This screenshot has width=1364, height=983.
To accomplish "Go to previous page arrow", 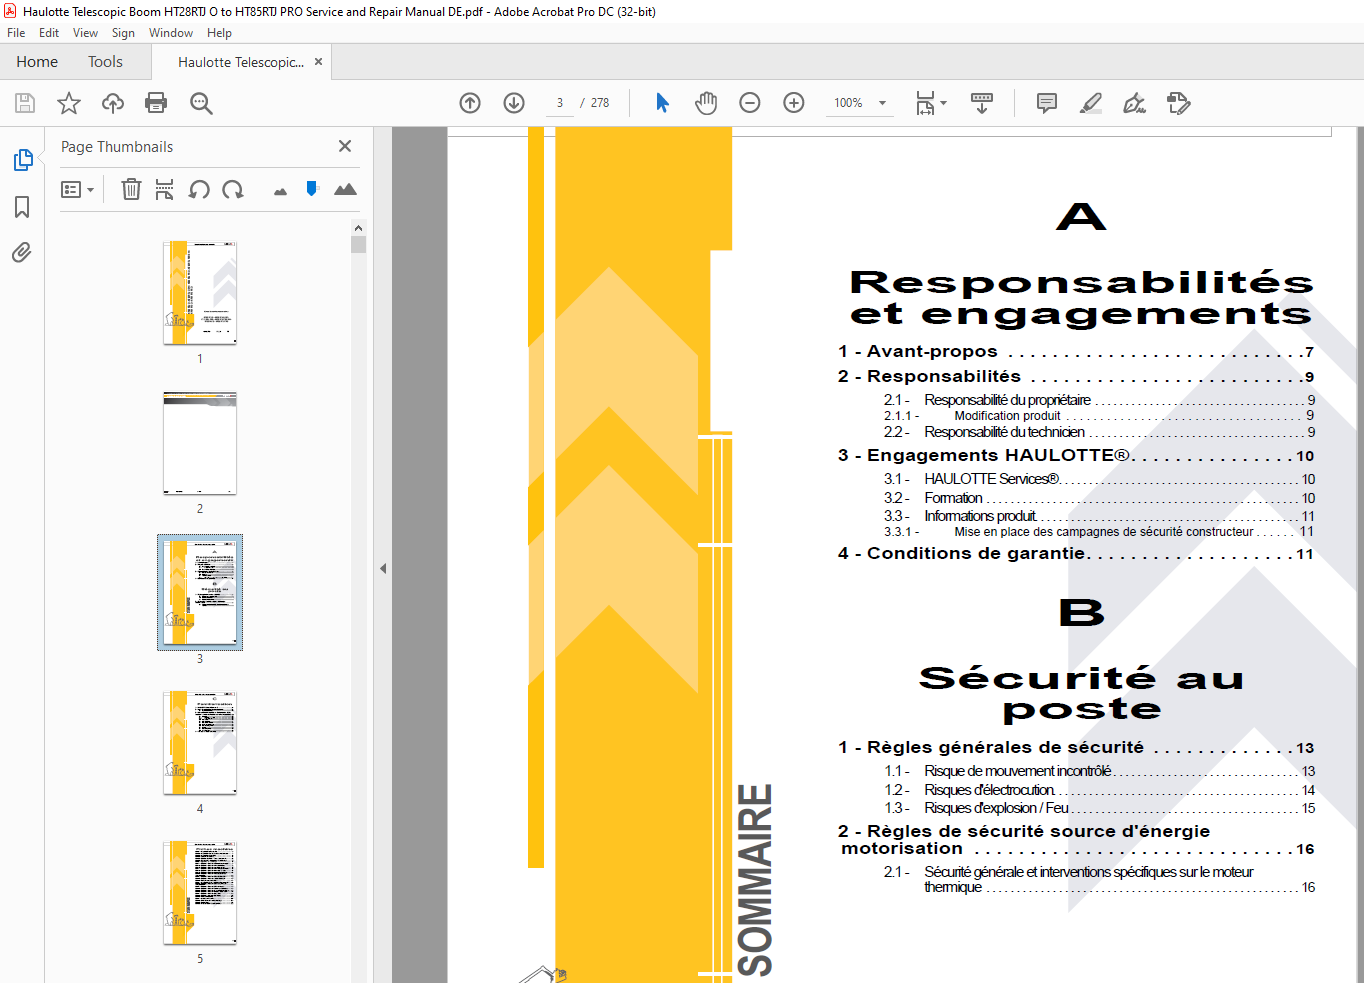I will [470, 103].
